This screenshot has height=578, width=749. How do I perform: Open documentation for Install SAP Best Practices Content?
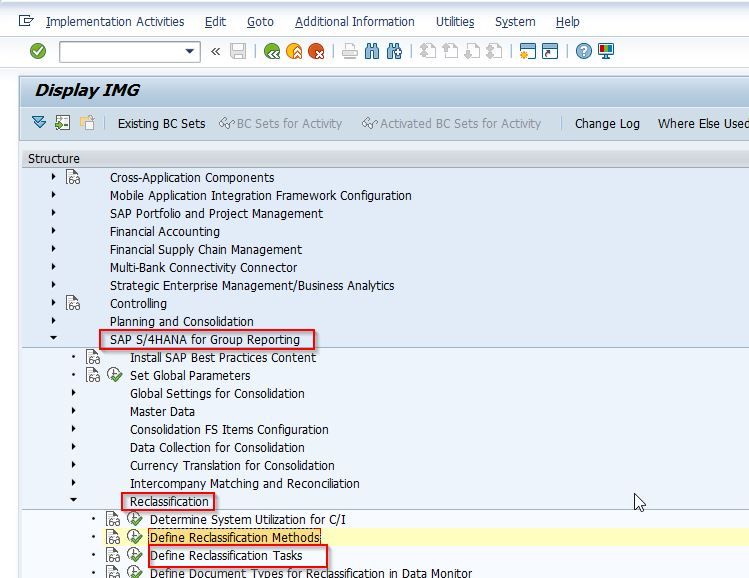(93, 357)
